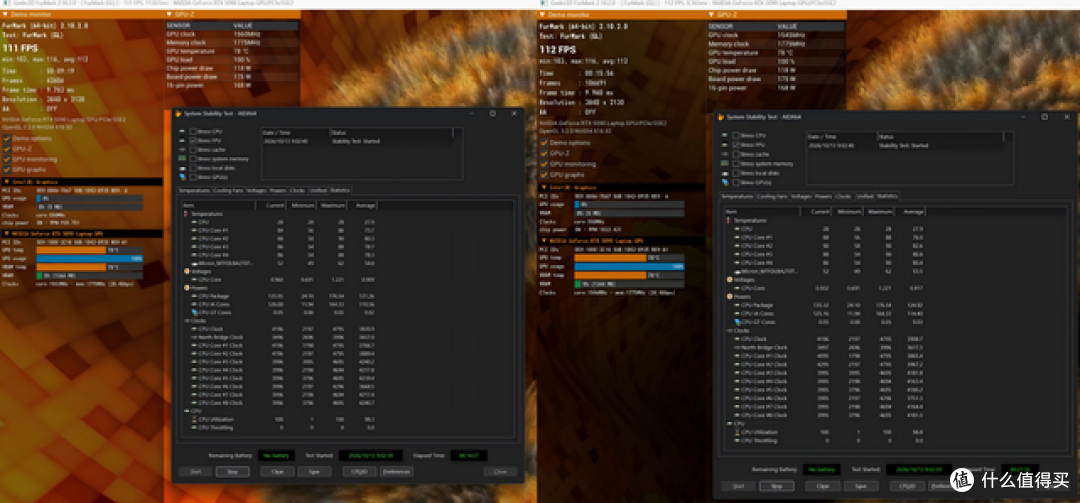This screenshot has height=503, width=1080.
Task: Enable Stress CPU checkbox in left AIDA64 window
Action: click(193, 131)
